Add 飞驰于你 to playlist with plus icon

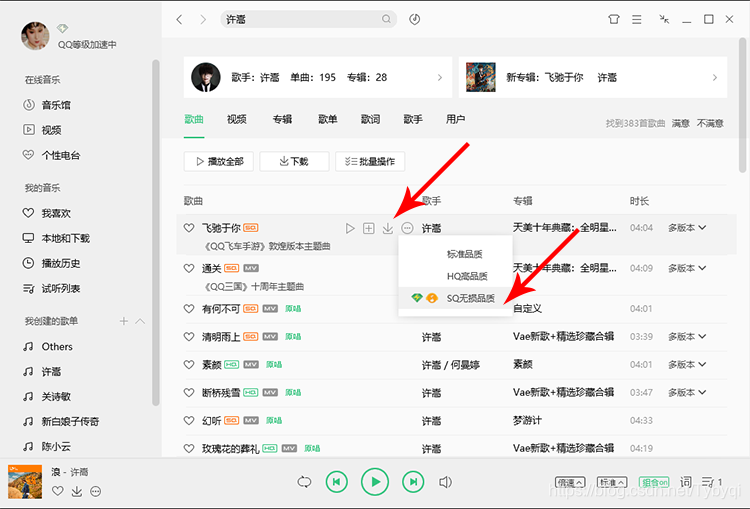(x=369, y=228)
